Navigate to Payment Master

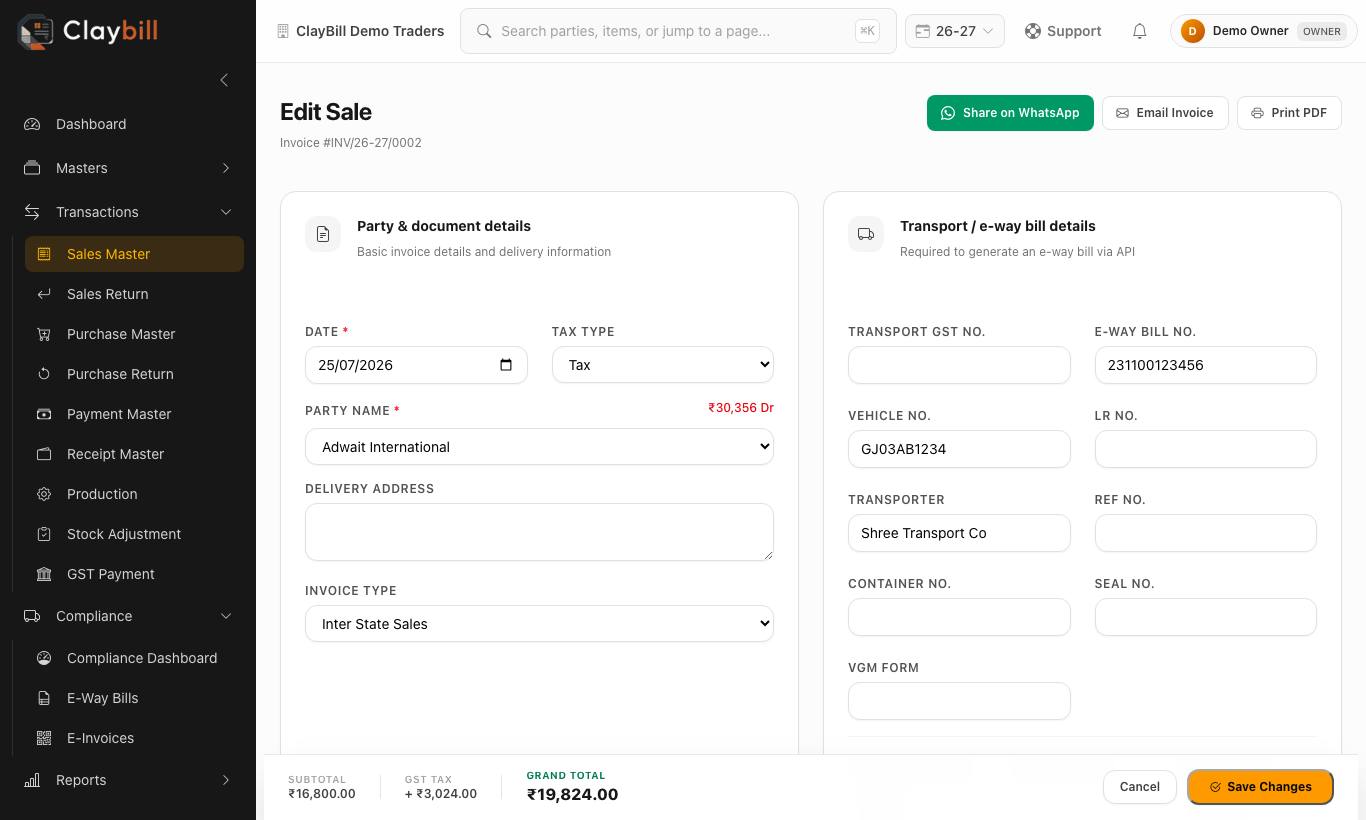[x=134, y=414]
